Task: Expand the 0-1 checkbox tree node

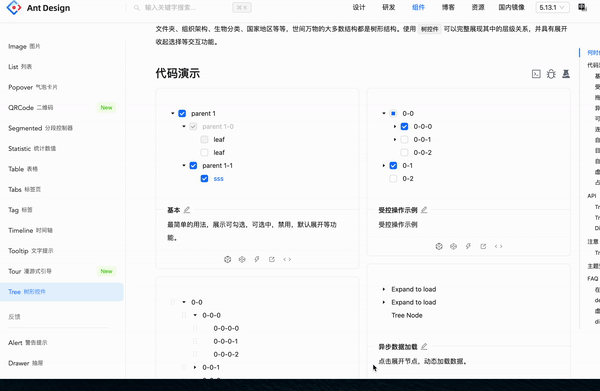Action: (x=384, y=166)
